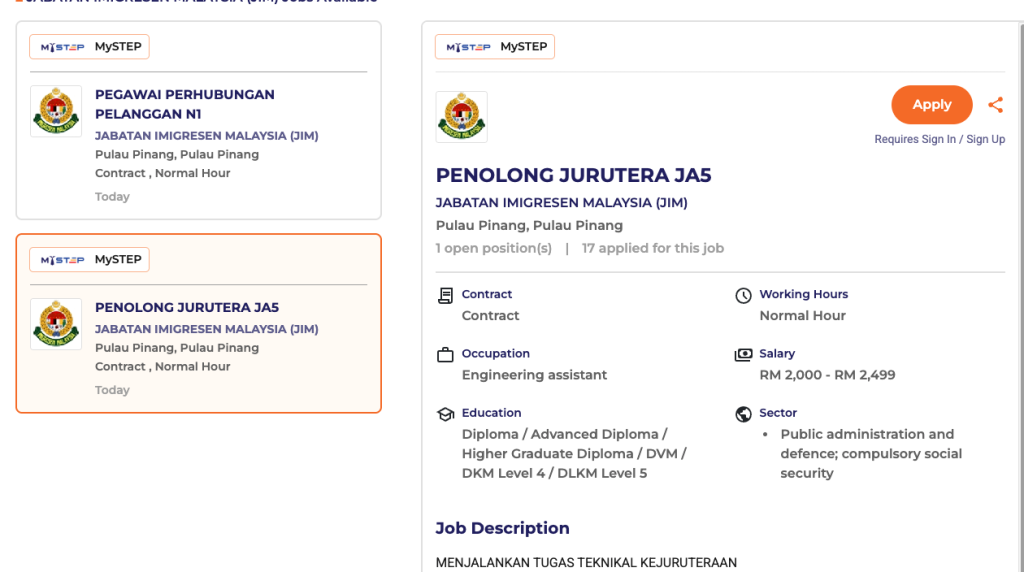Viewport: 1024px width, 572px height.
Task: Click the Salary banknote icon
Action: tap(743, 355)
